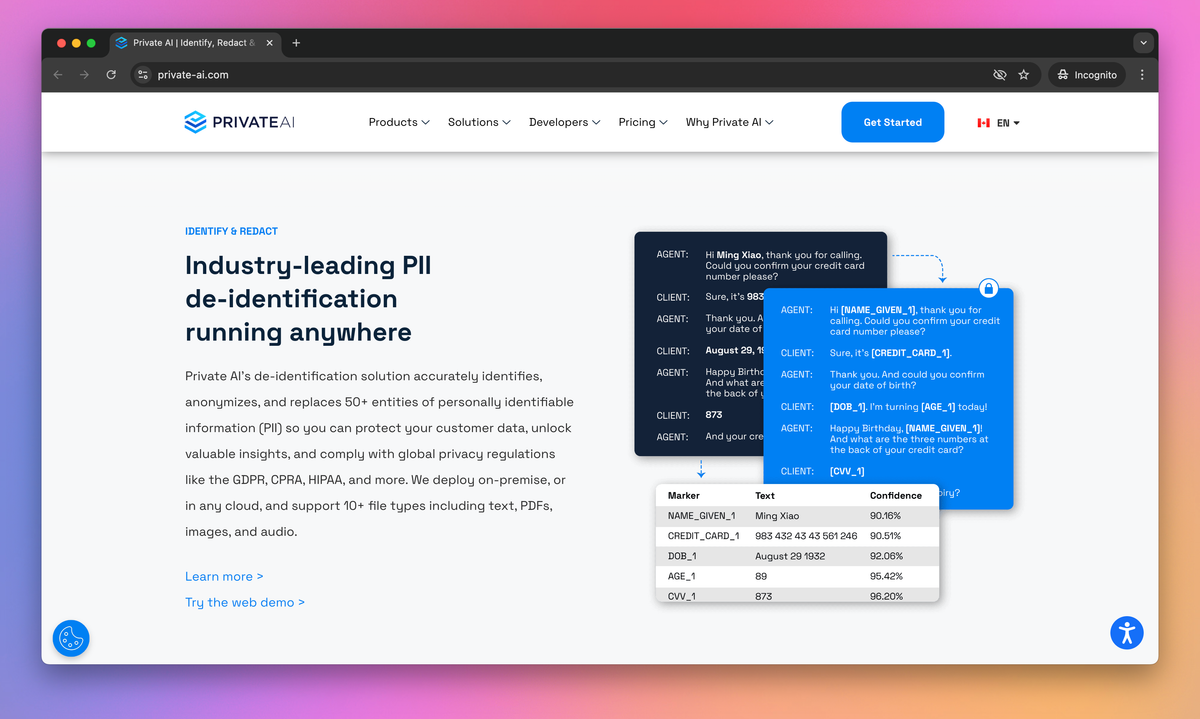This screenshot has height=719, width=1200.
Task: Click the Get Started button
Action: click(892, 122)
